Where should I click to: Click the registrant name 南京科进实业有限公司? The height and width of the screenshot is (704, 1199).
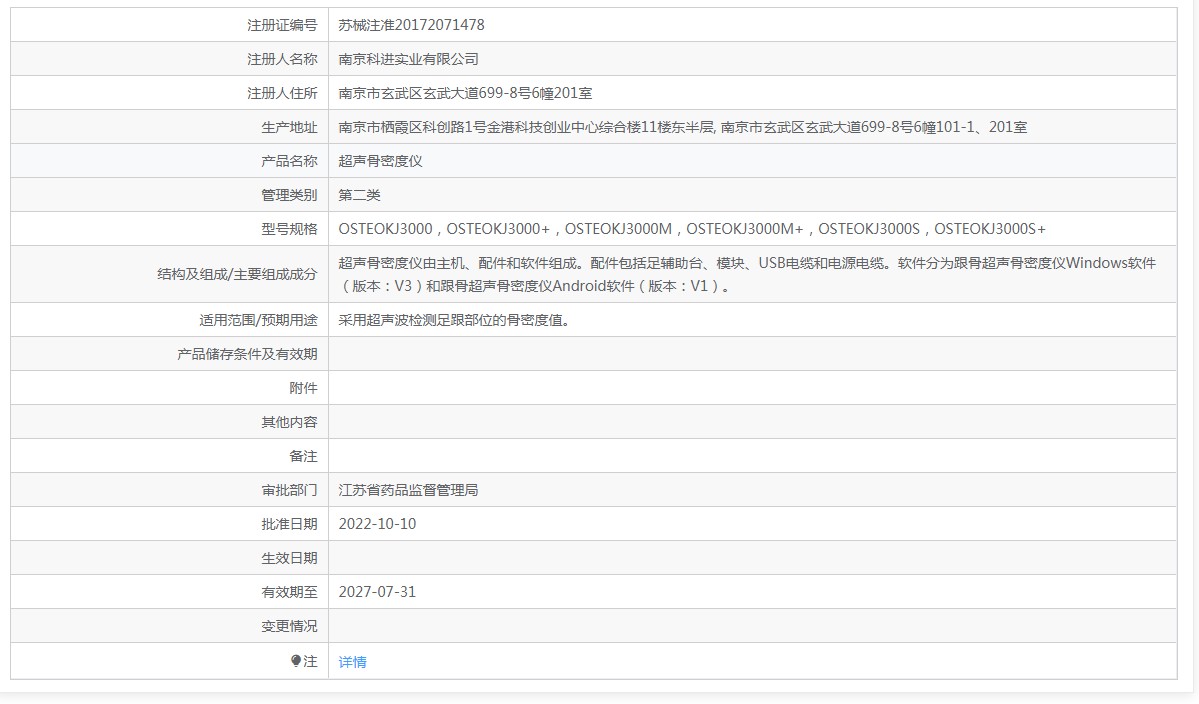pyautogui.click(x=408, y=59)
